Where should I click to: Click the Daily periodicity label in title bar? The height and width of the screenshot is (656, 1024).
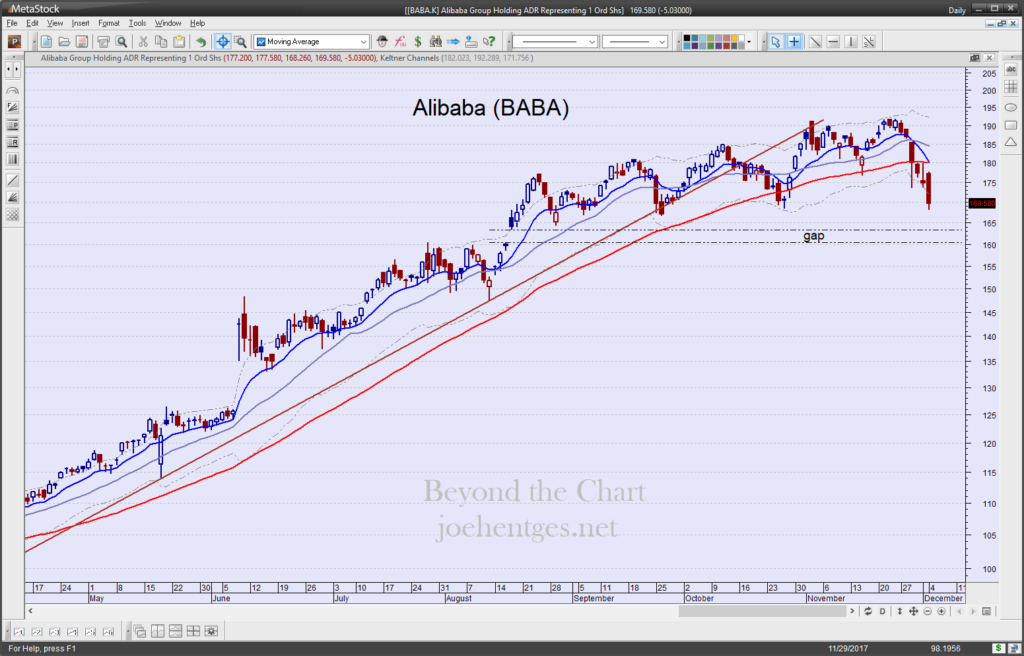click(957, 10)
